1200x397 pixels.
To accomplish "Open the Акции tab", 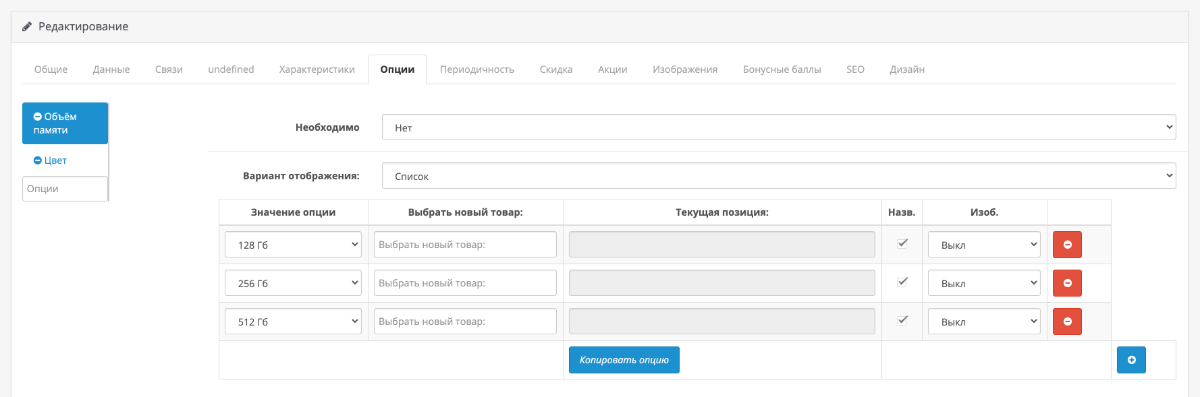I will 613,69.
